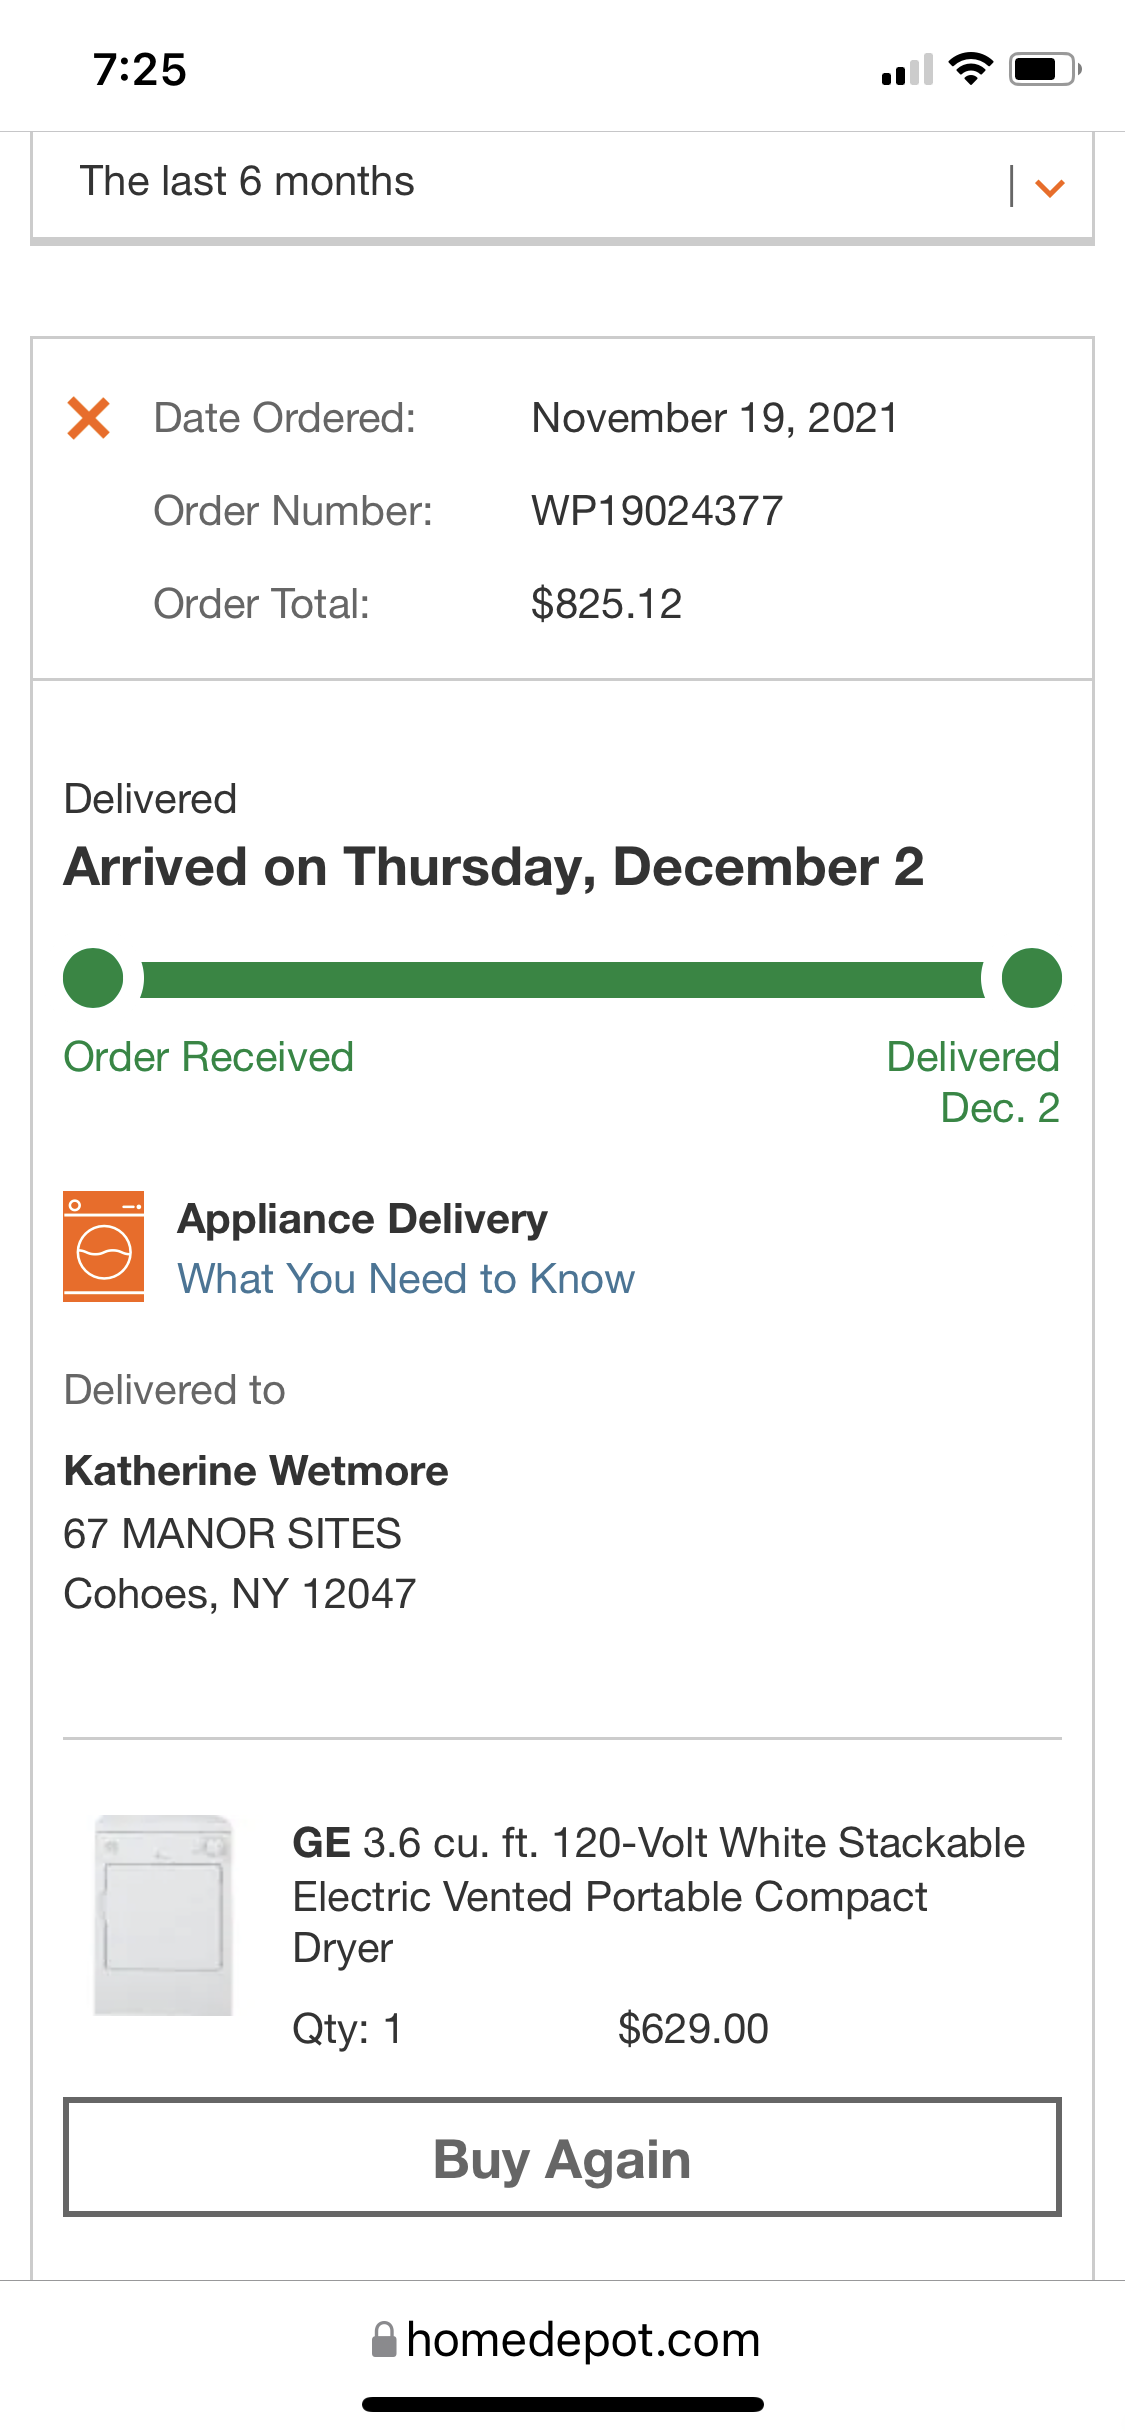Tap the battery indicator icon
1125x2436 pixels.
pos(1044,69)
